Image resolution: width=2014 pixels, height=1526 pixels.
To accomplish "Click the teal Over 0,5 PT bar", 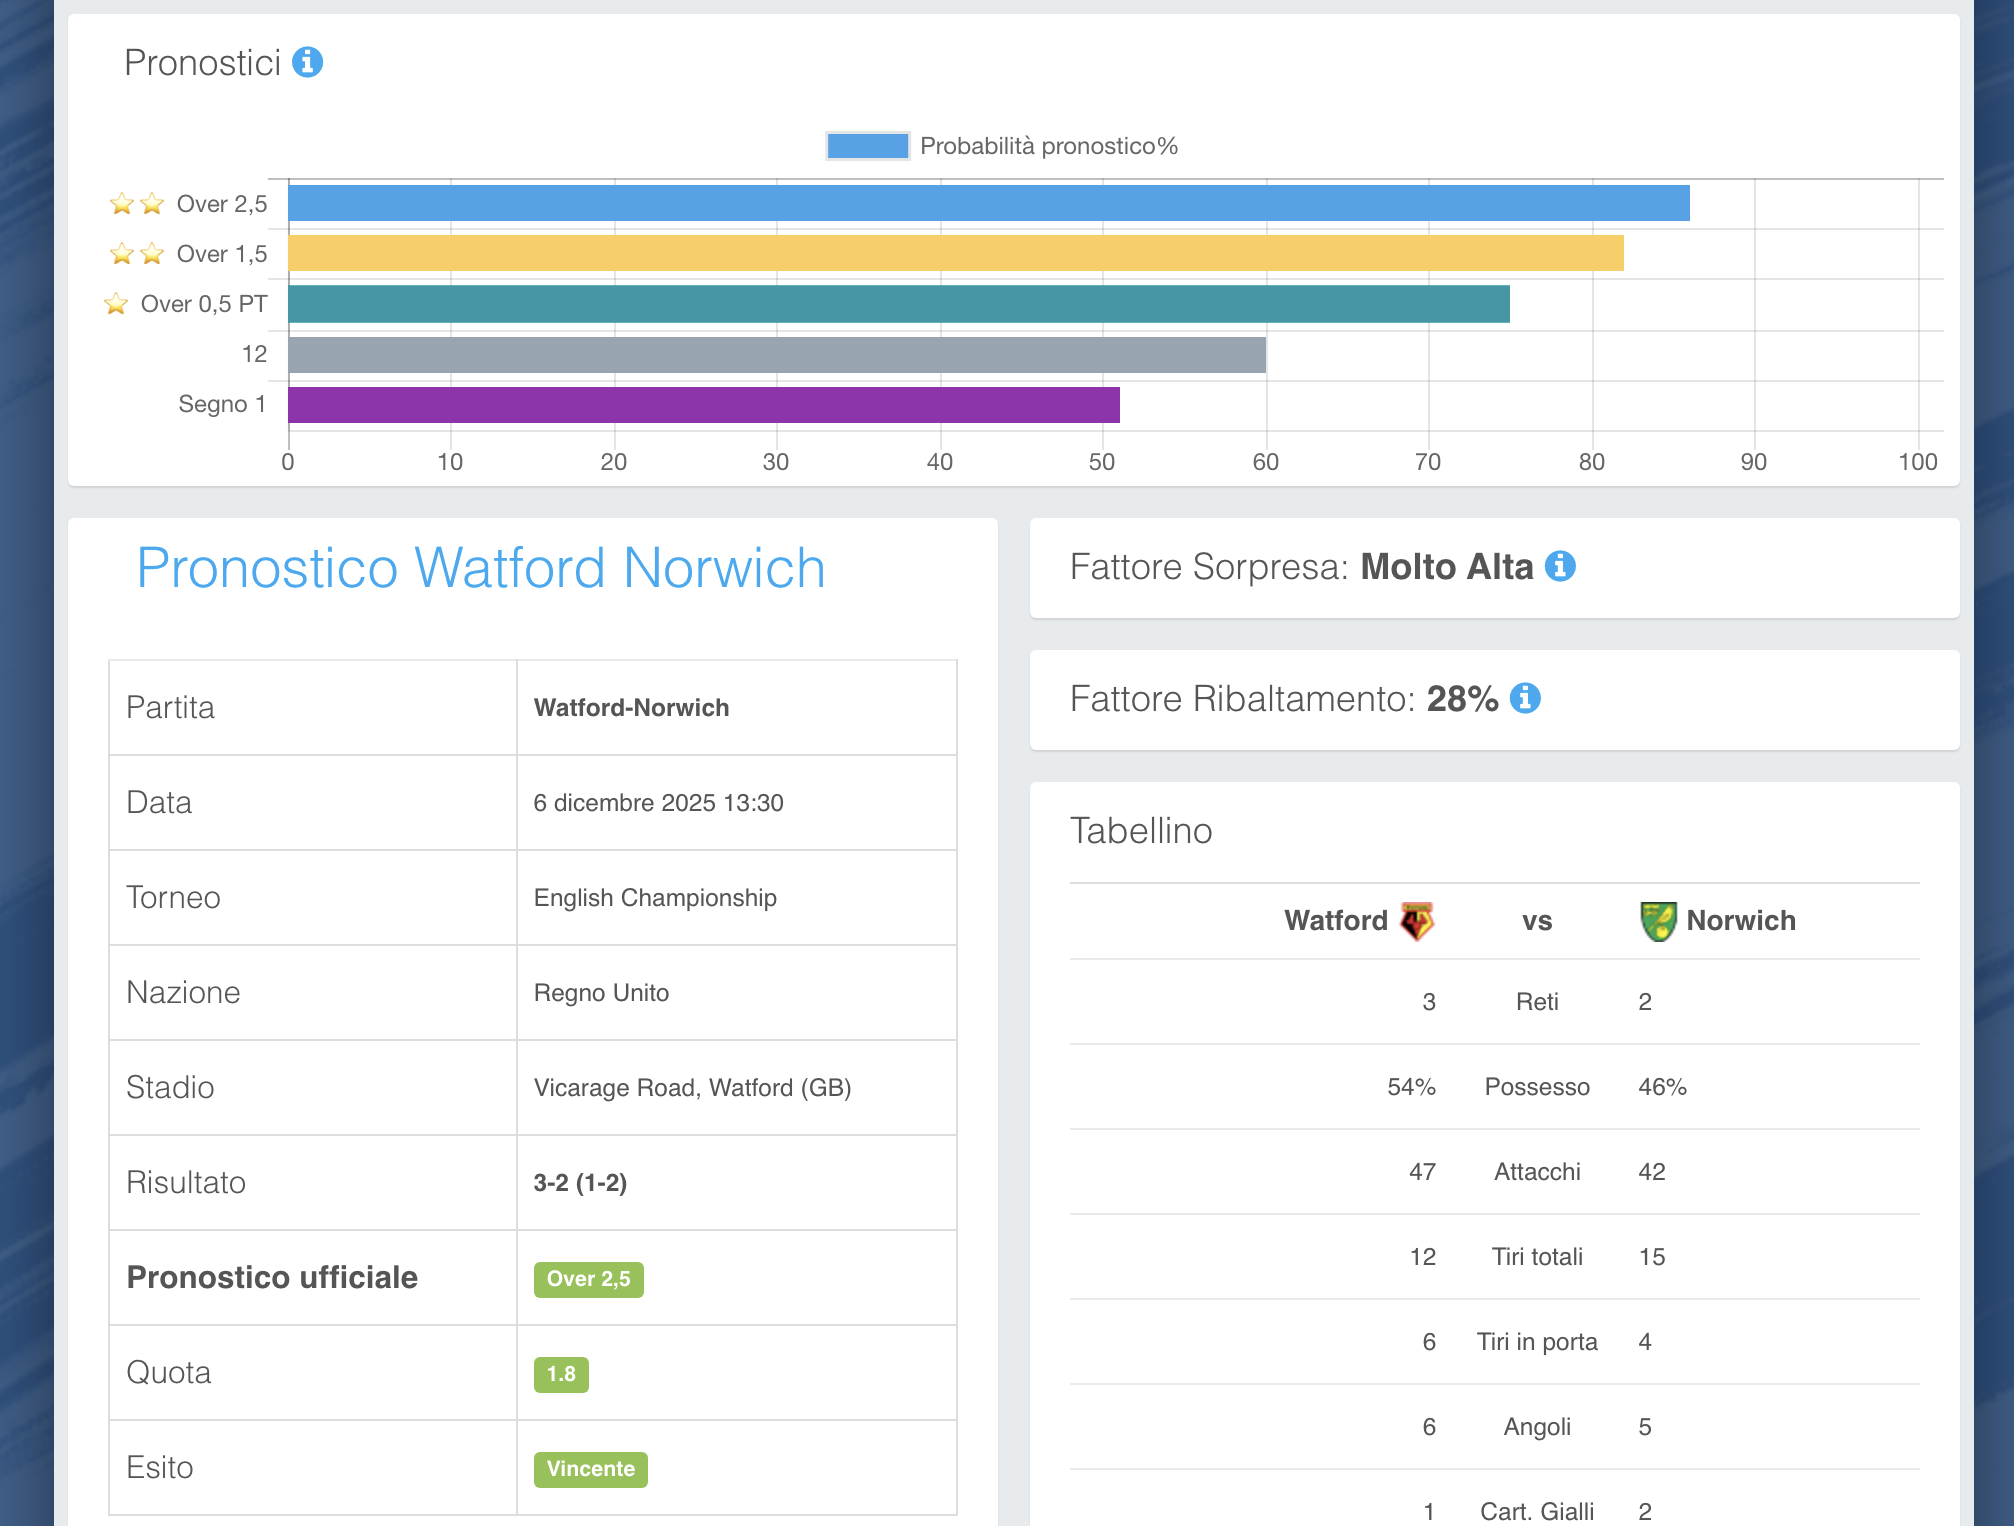I will (x=898, y=304).
